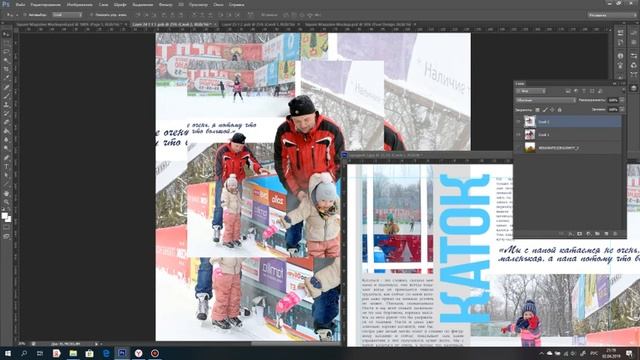Open the Auto-select target dropdown
Viewport: 640px width, 360px height.
point(67,15)
